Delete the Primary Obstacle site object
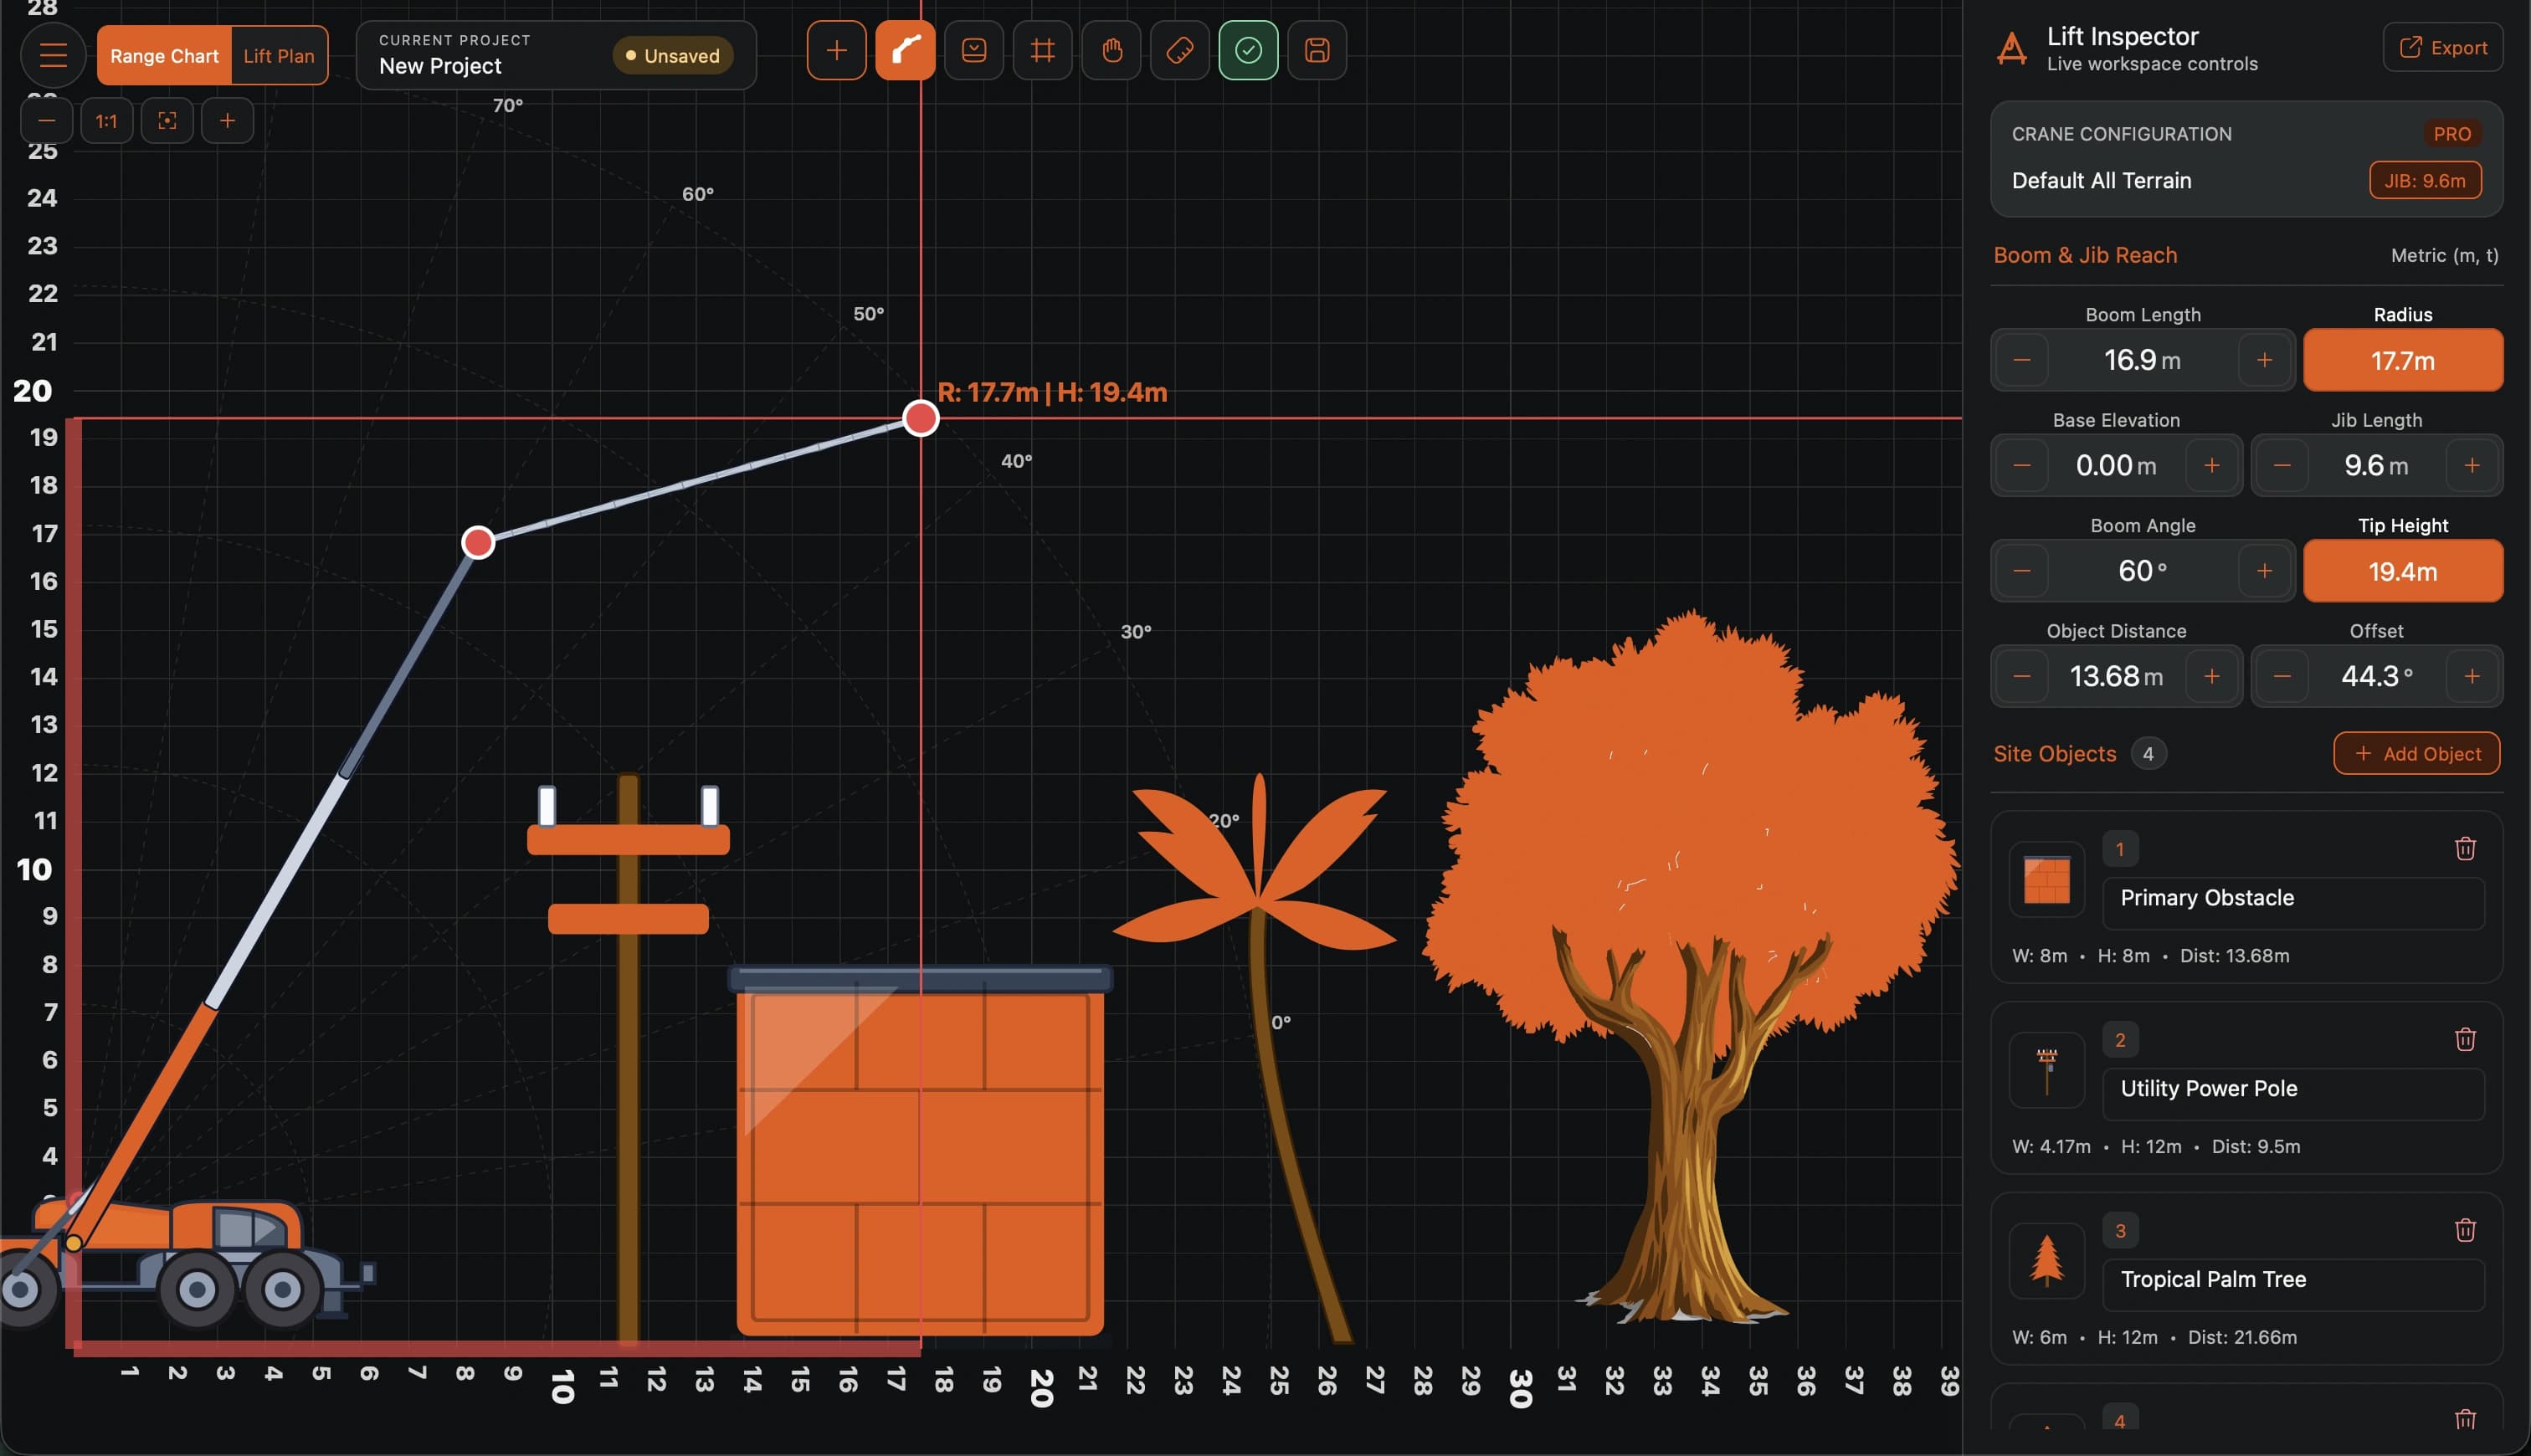This screenshot has width=2531, height=1456. 2465,849
